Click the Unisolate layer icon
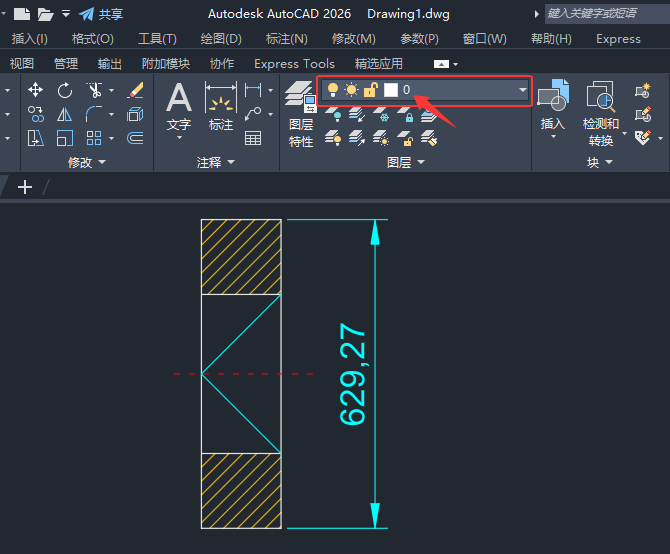 (357, 138)
